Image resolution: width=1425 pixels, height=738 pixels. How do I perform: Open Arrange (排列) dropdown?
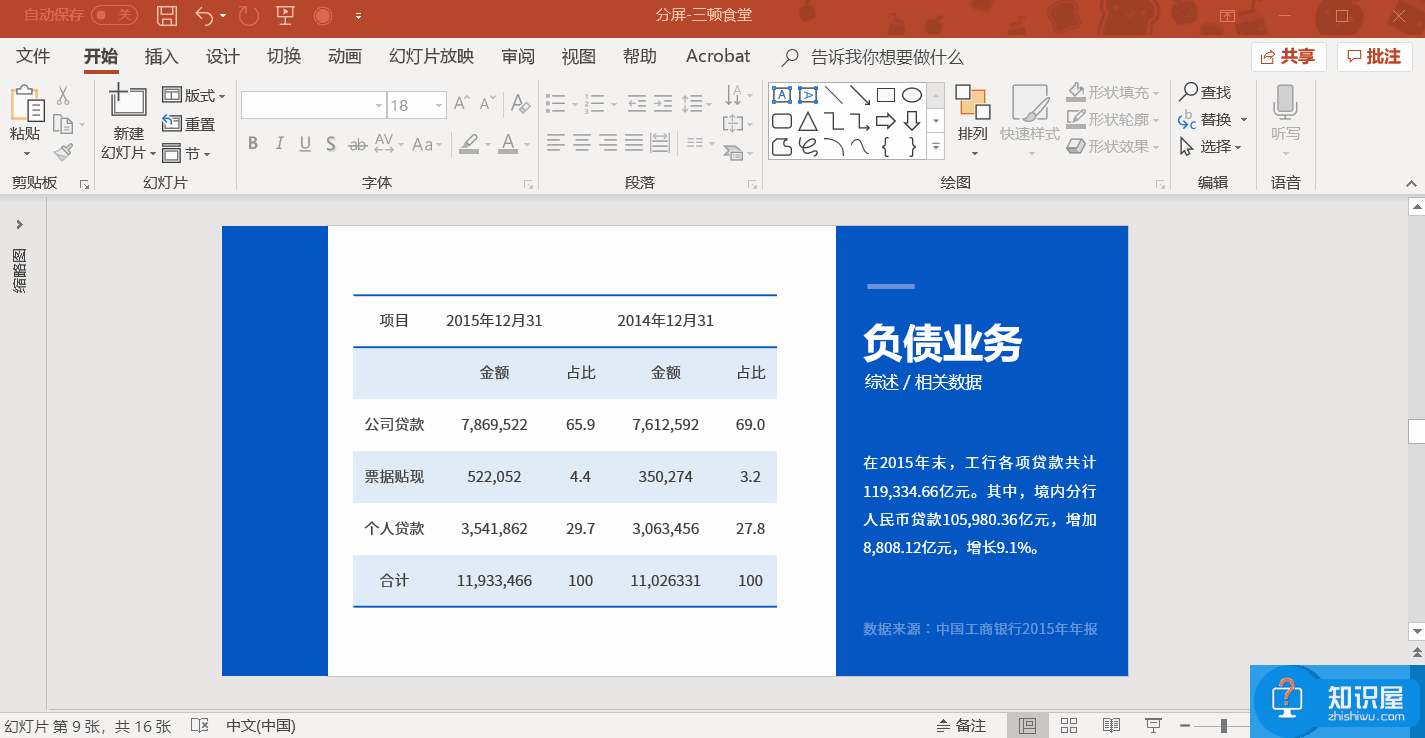tap(972, 120)
